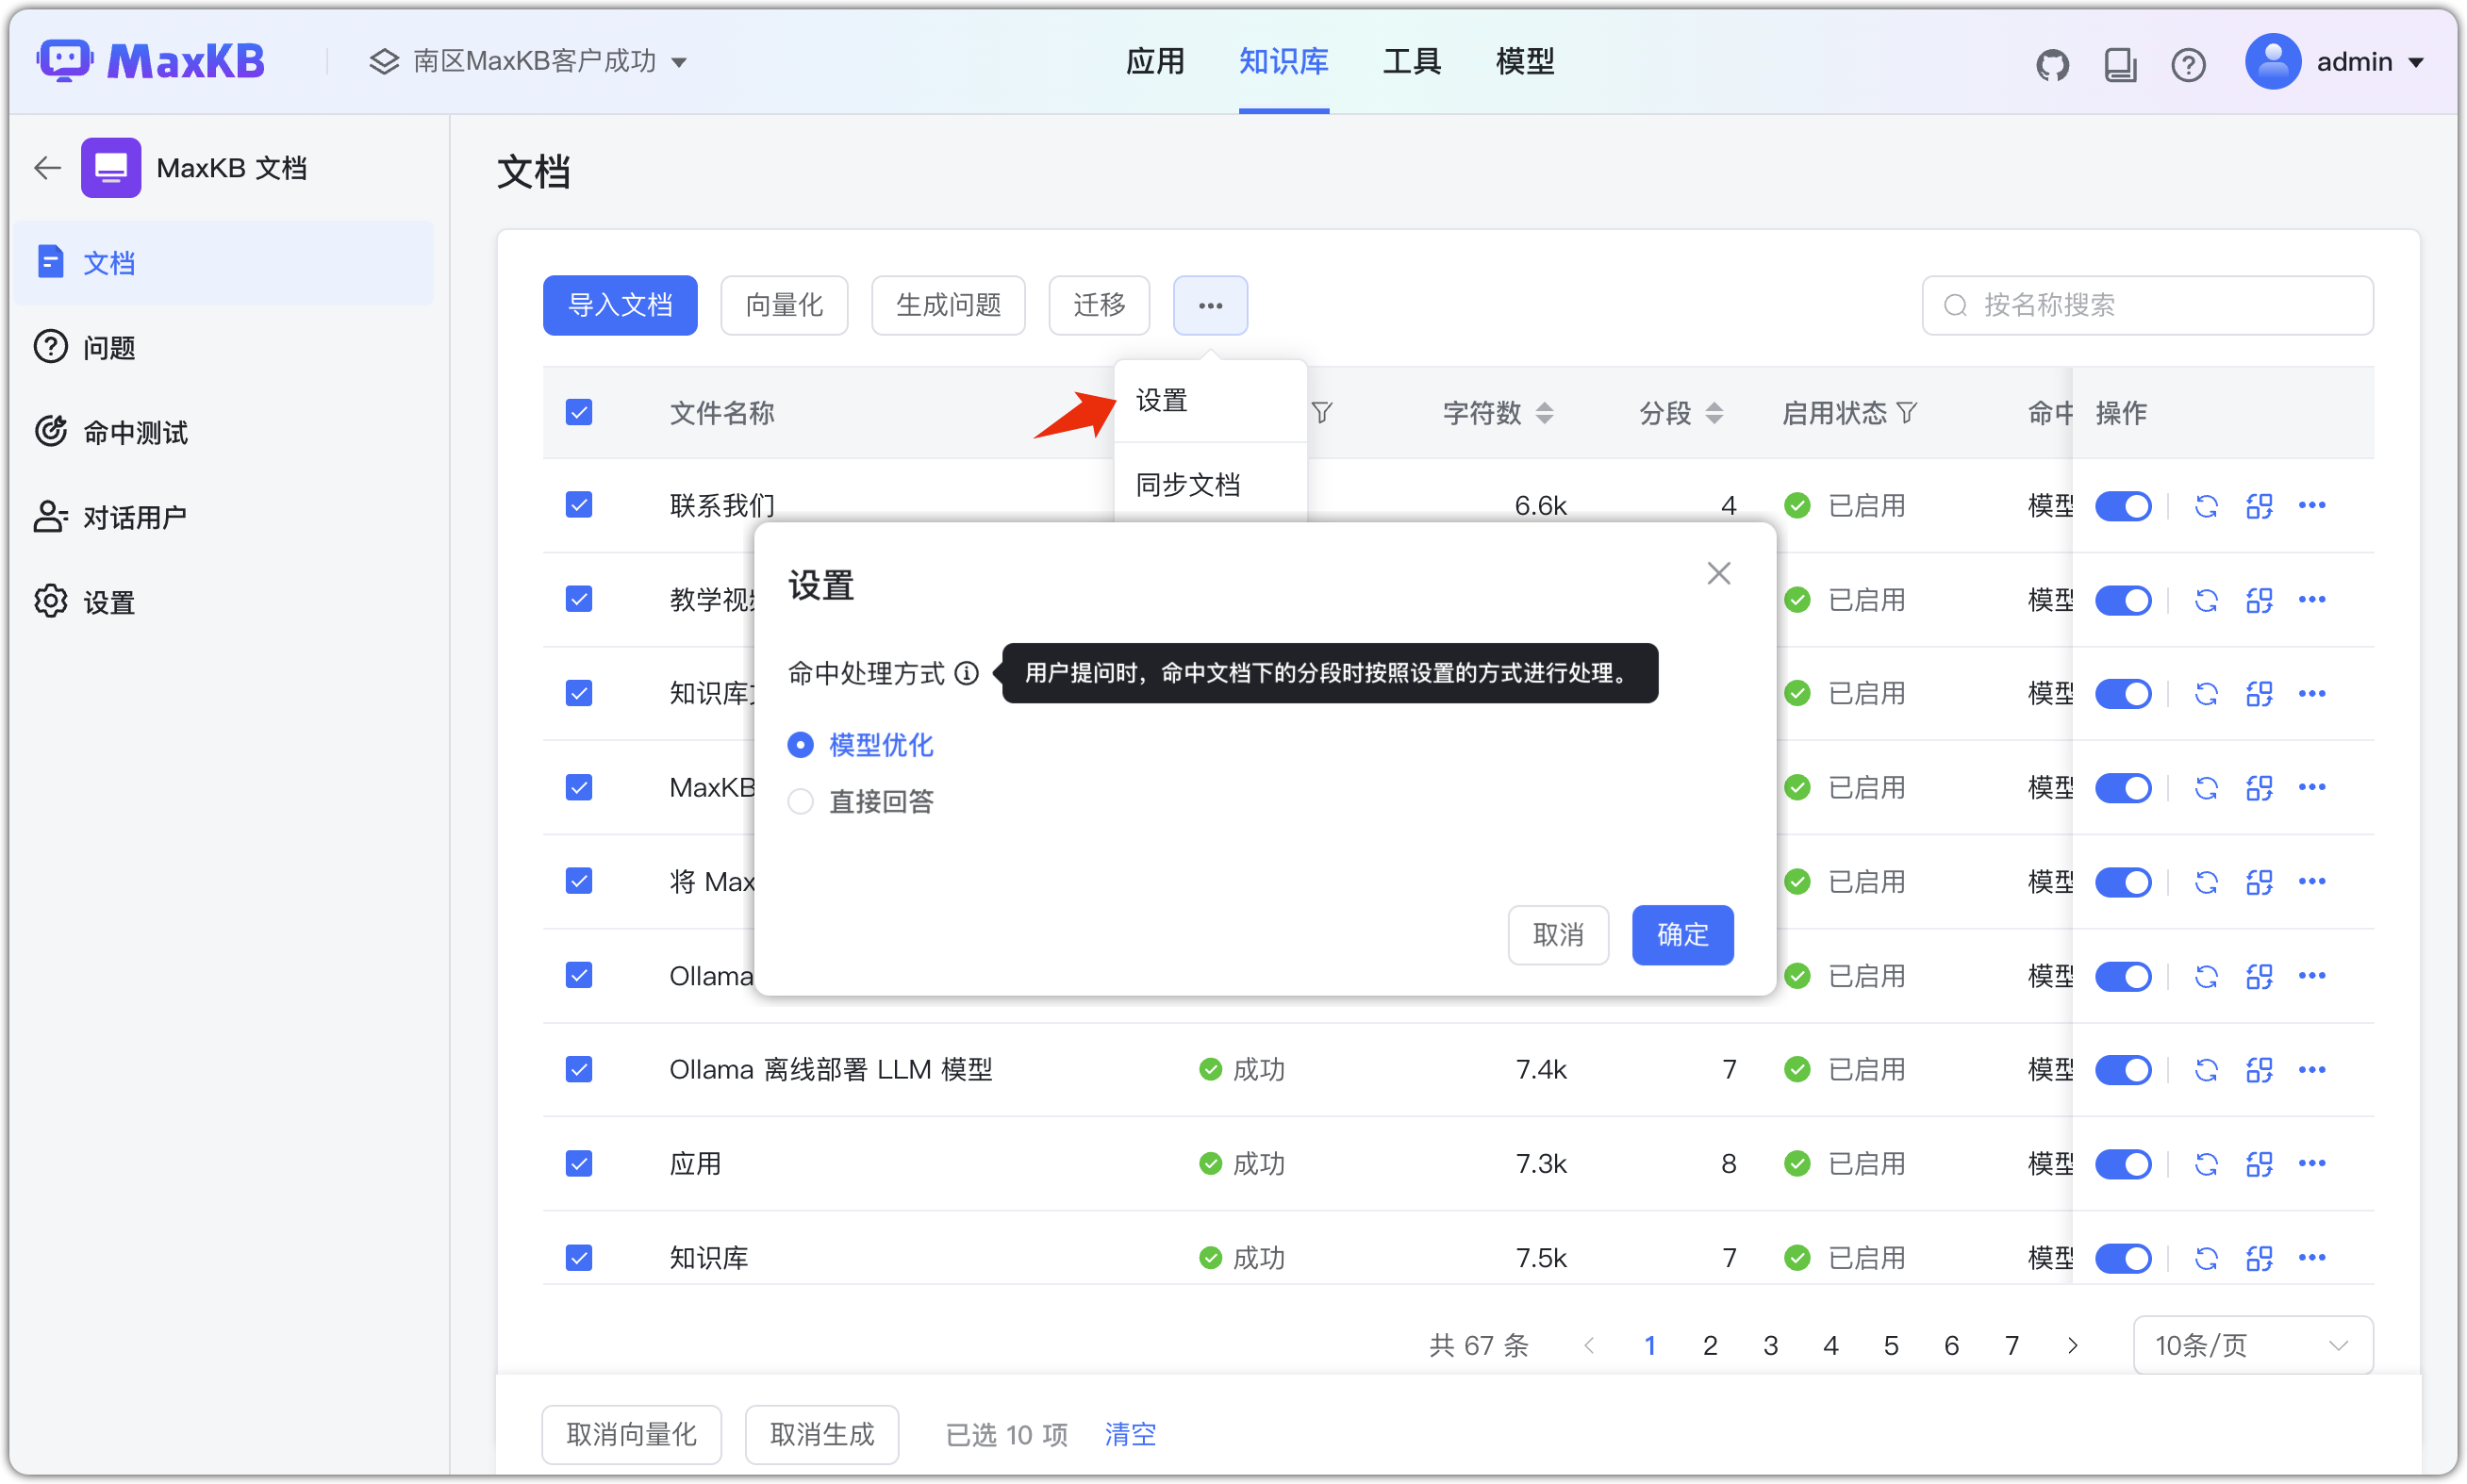Click the admin user avatar
2467x1484 pixels.
(x=2273, y=62)
